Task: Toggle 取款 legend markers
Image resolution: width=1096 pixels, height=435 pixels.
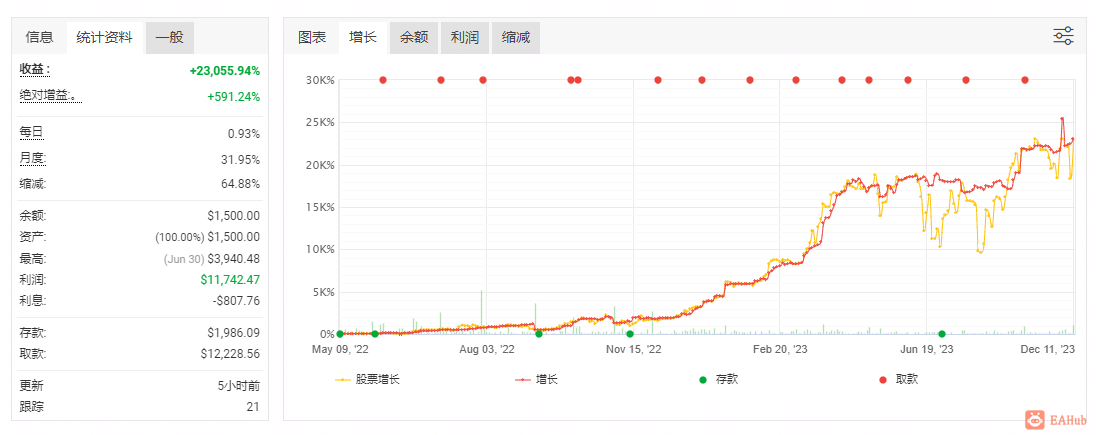Action: [898, 380]
